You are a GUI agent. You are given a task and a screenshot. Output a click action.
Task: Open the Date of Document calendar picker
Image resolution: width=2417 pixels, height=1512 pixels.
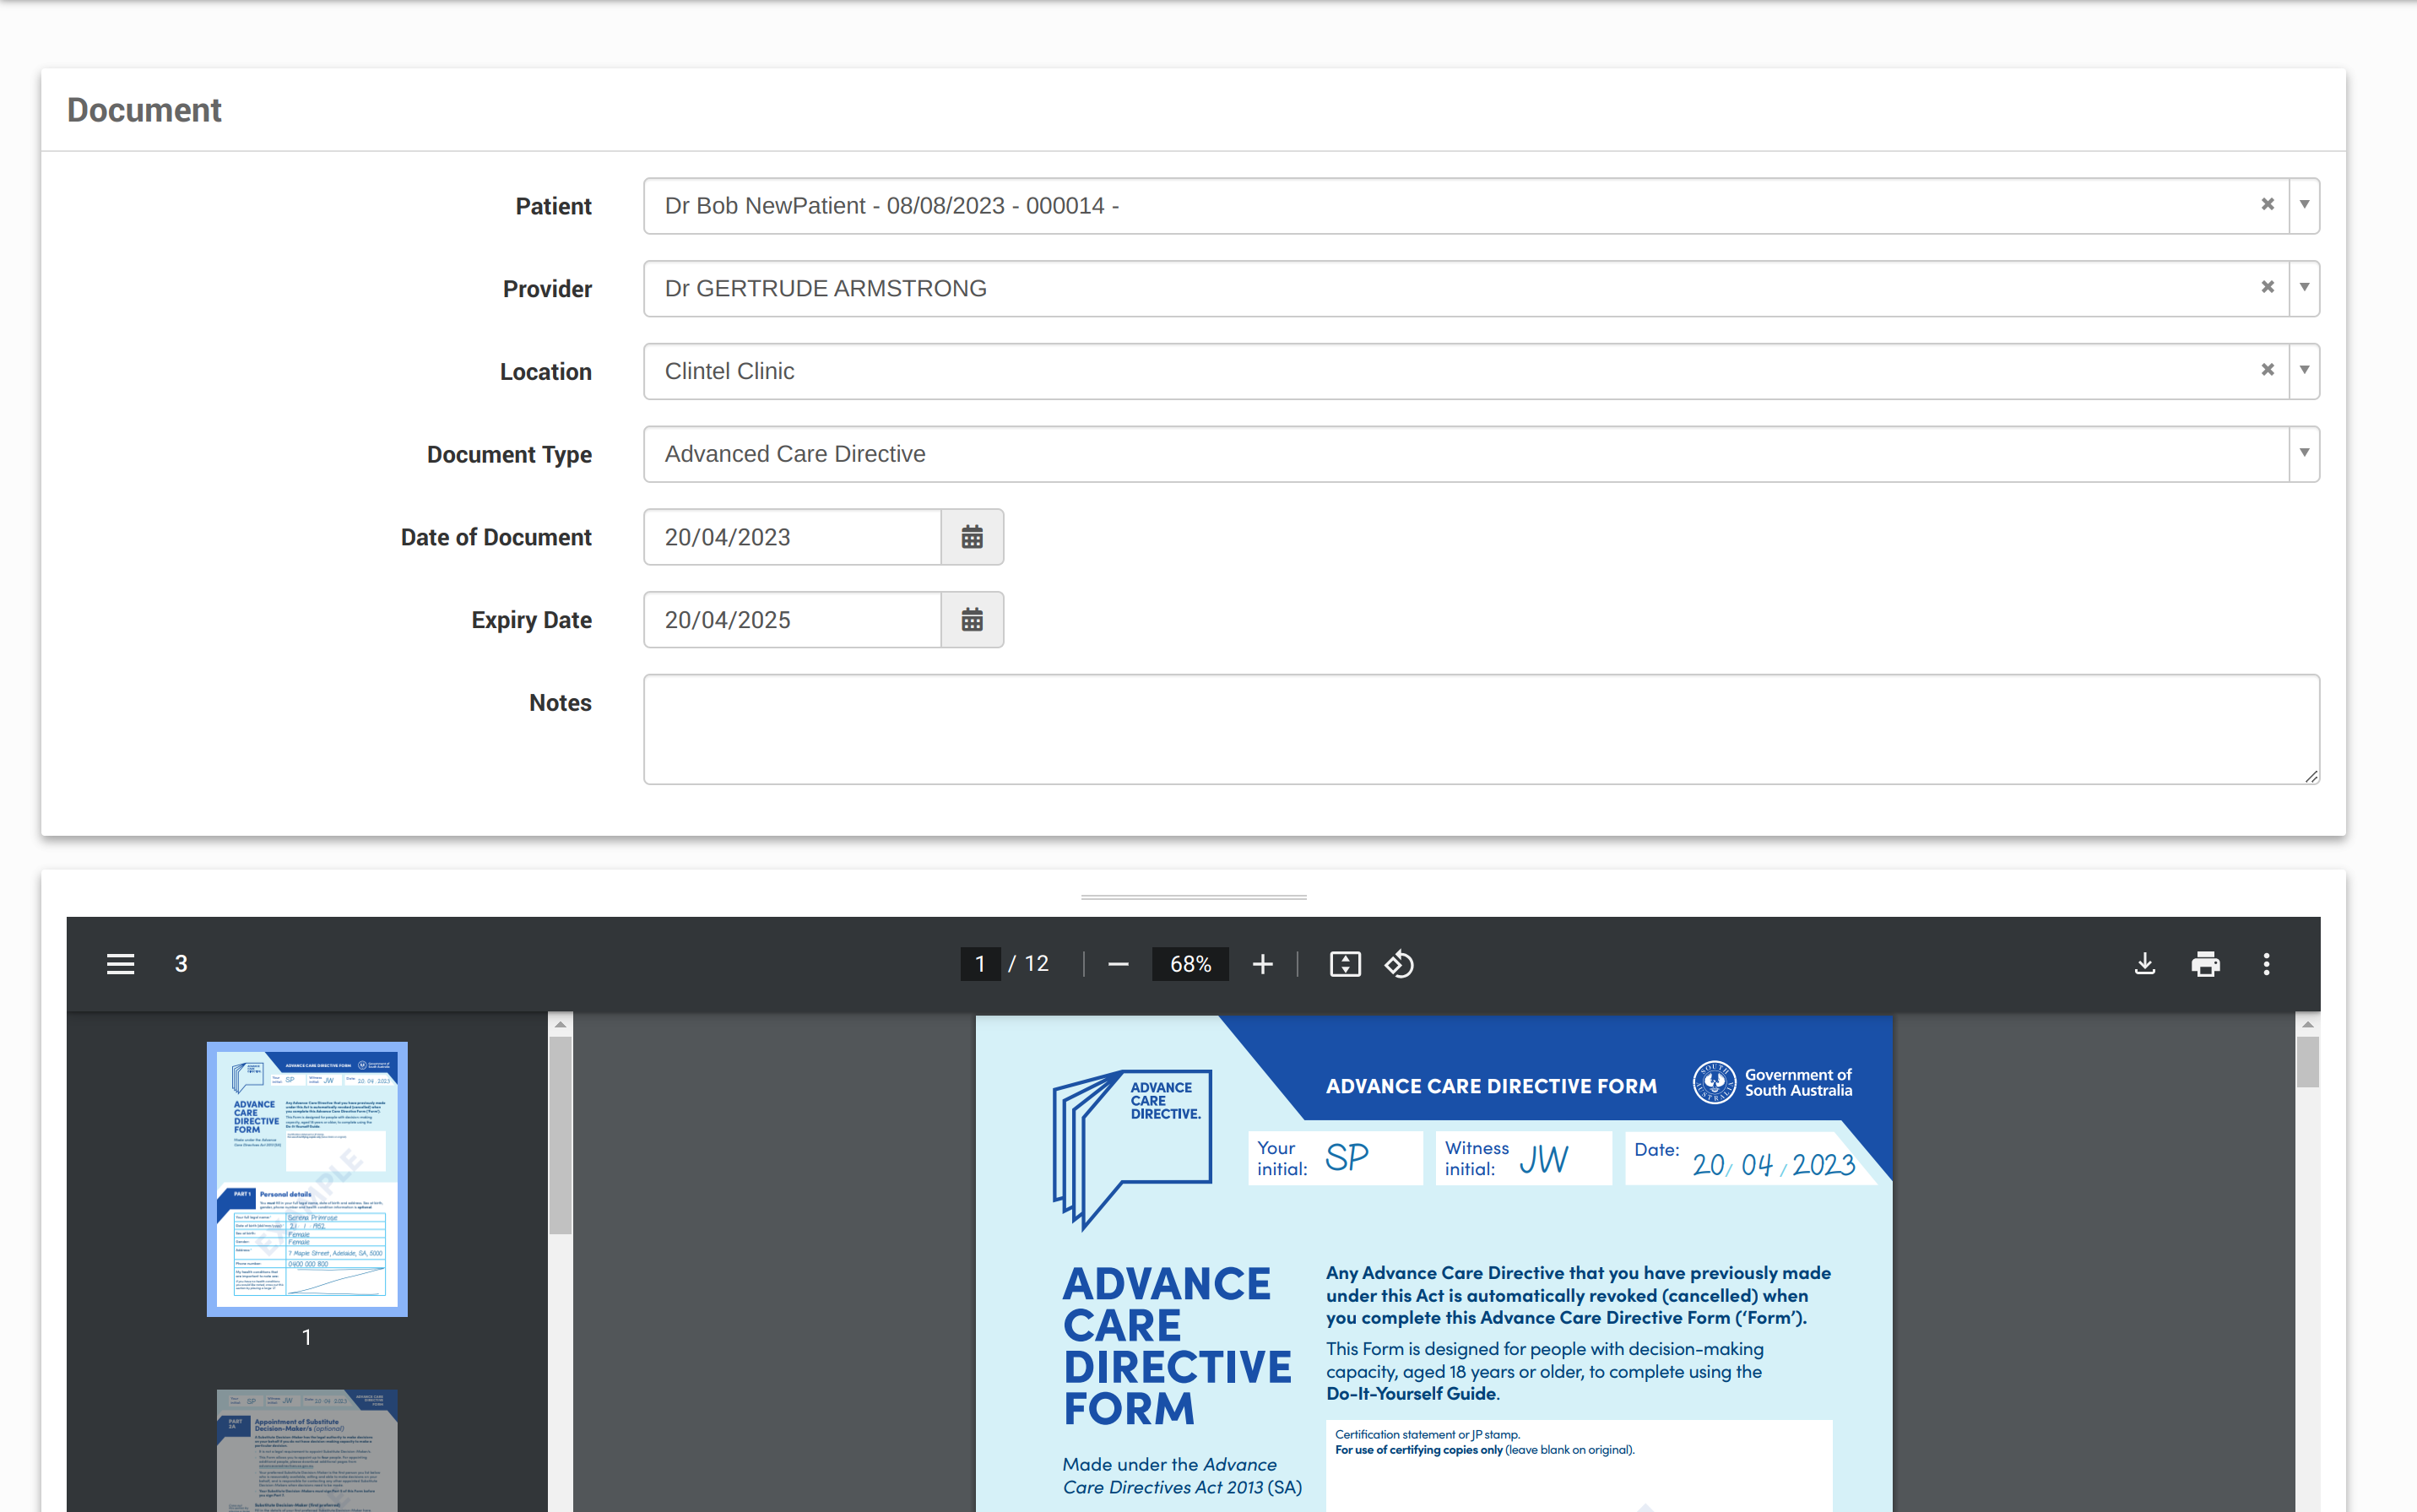[x=971, y=537]
